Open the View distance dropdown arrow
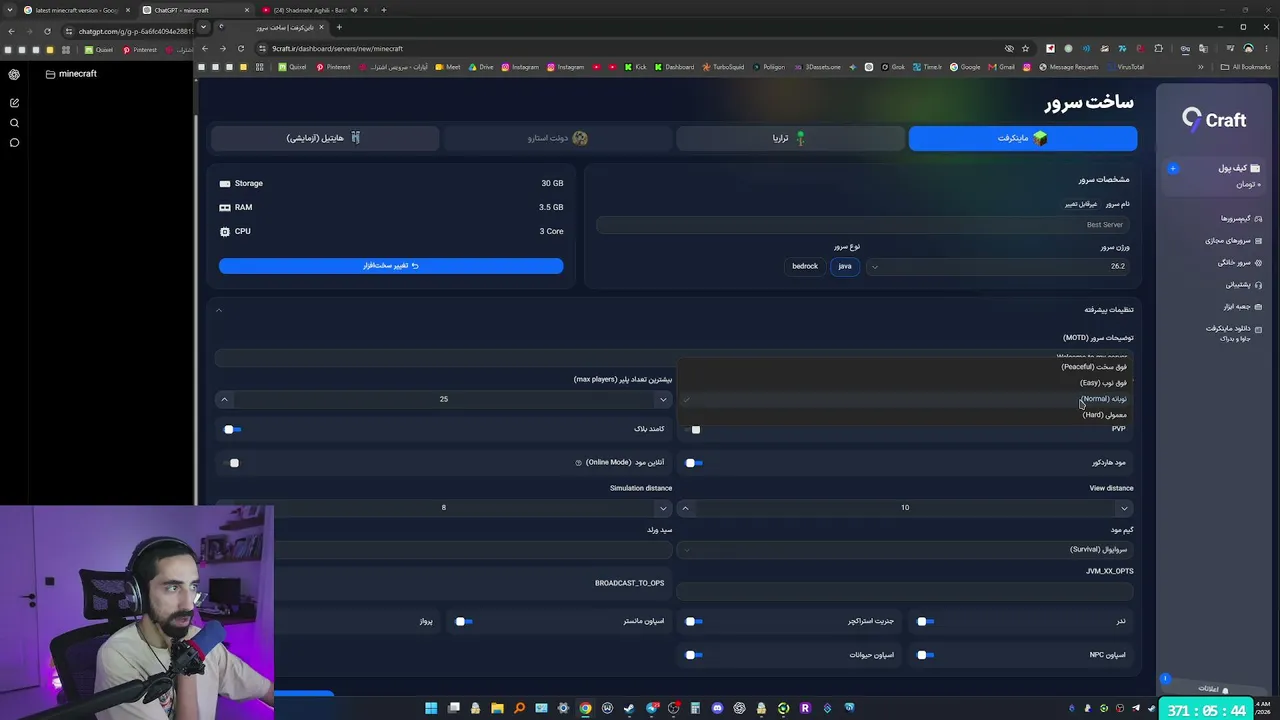The height and width of the screenshot is (720, 1280). pyautogui.click(x=1124, y=508)
